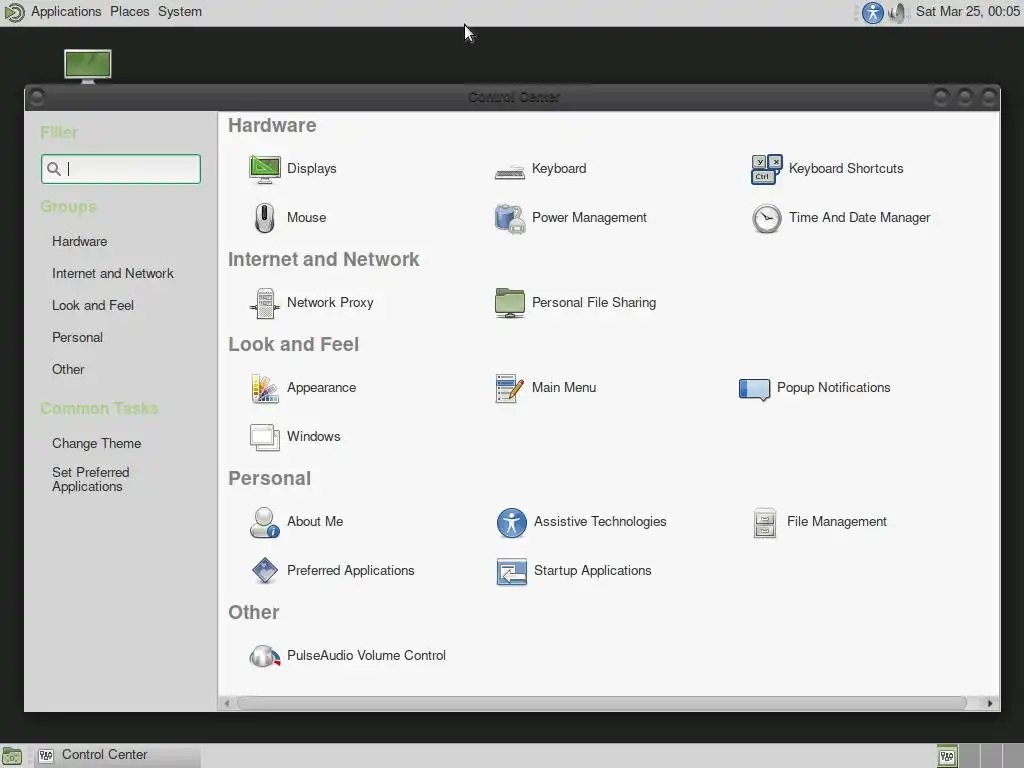Open the Startup Applications icon
This screenshot has width=1024, height=768.
click(x=511, y=571)
